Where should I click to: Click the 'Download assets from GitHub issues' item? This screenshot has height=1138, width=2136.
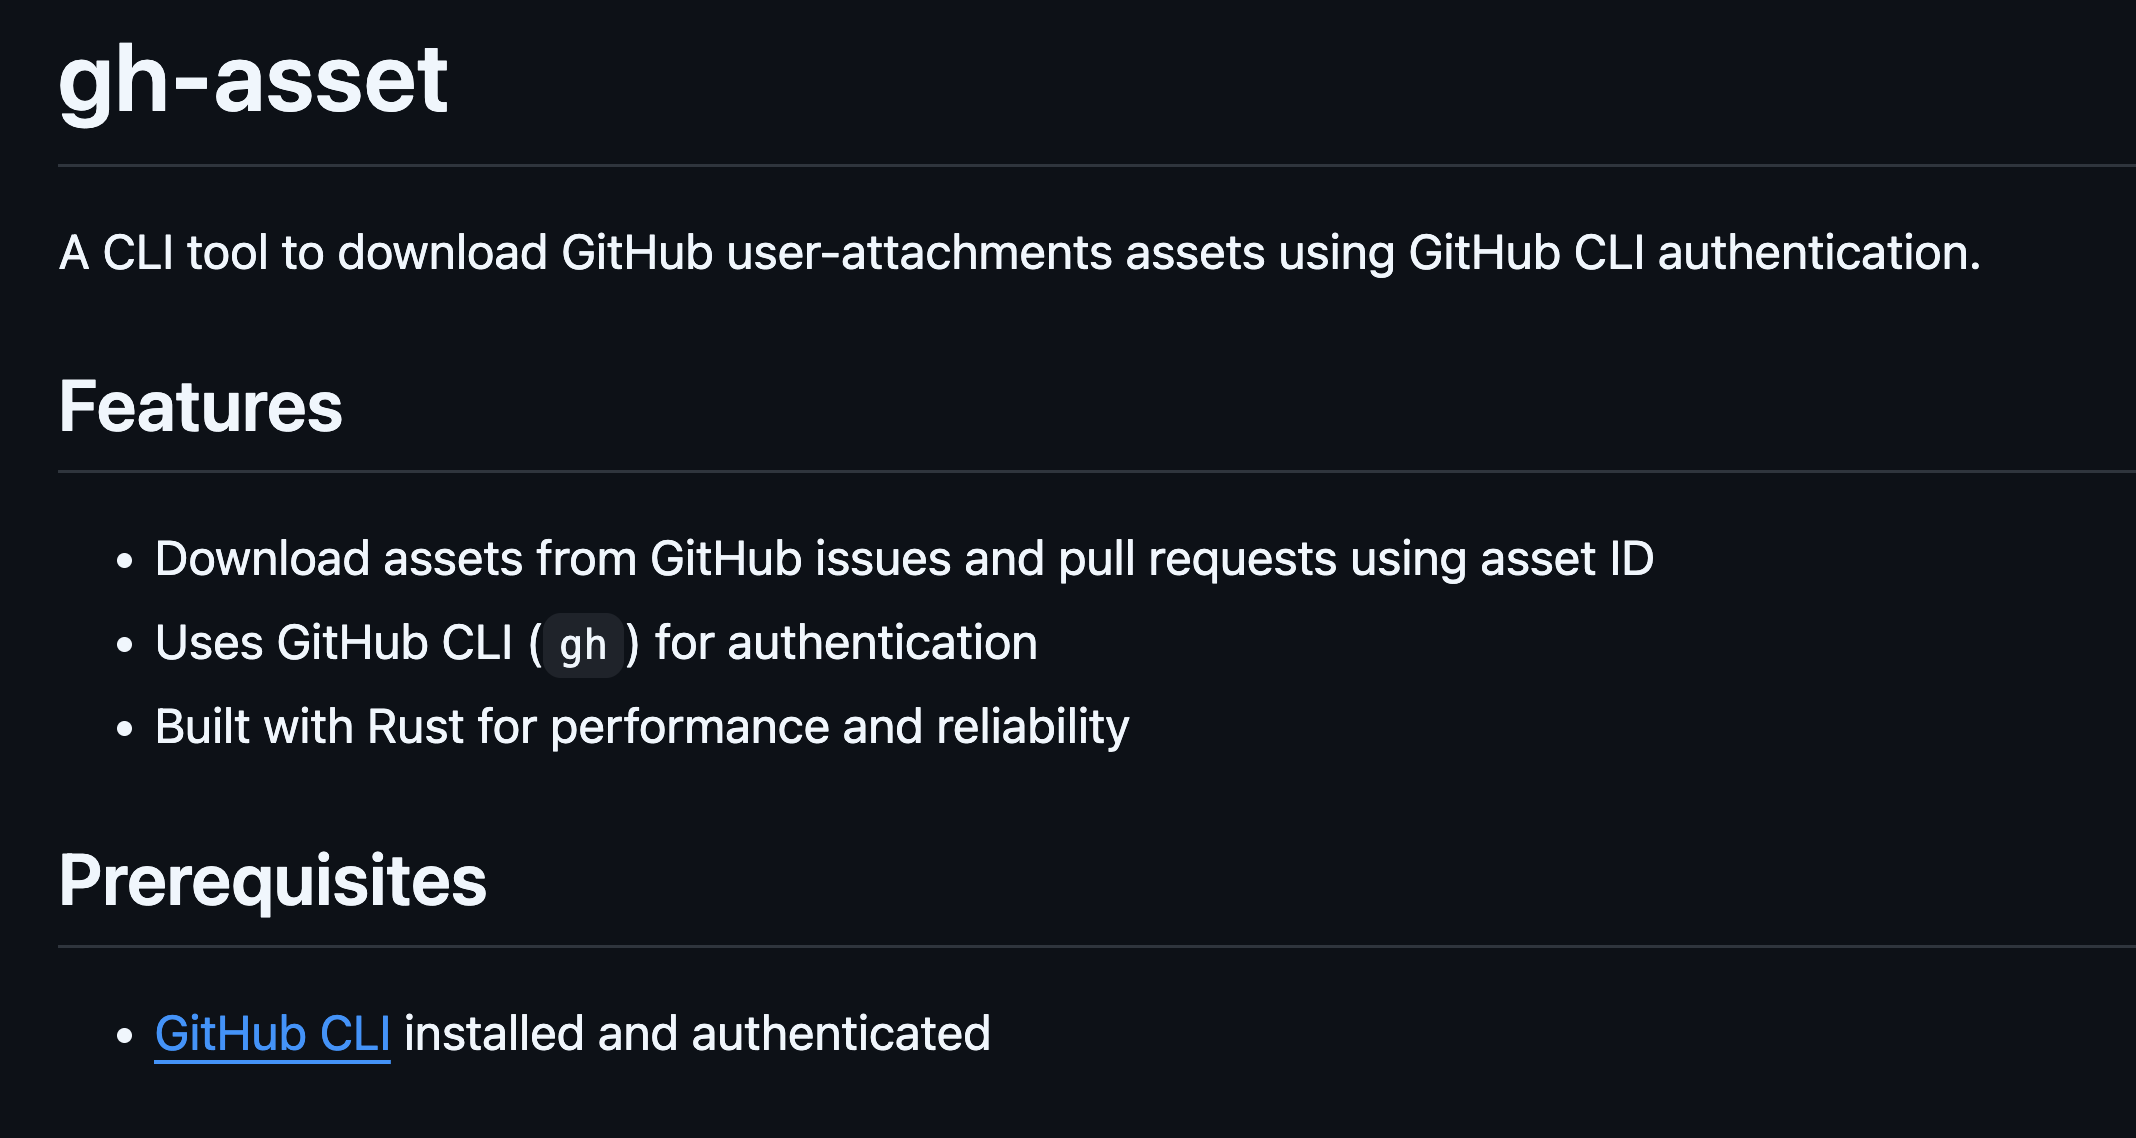click(x=904, y=558)
